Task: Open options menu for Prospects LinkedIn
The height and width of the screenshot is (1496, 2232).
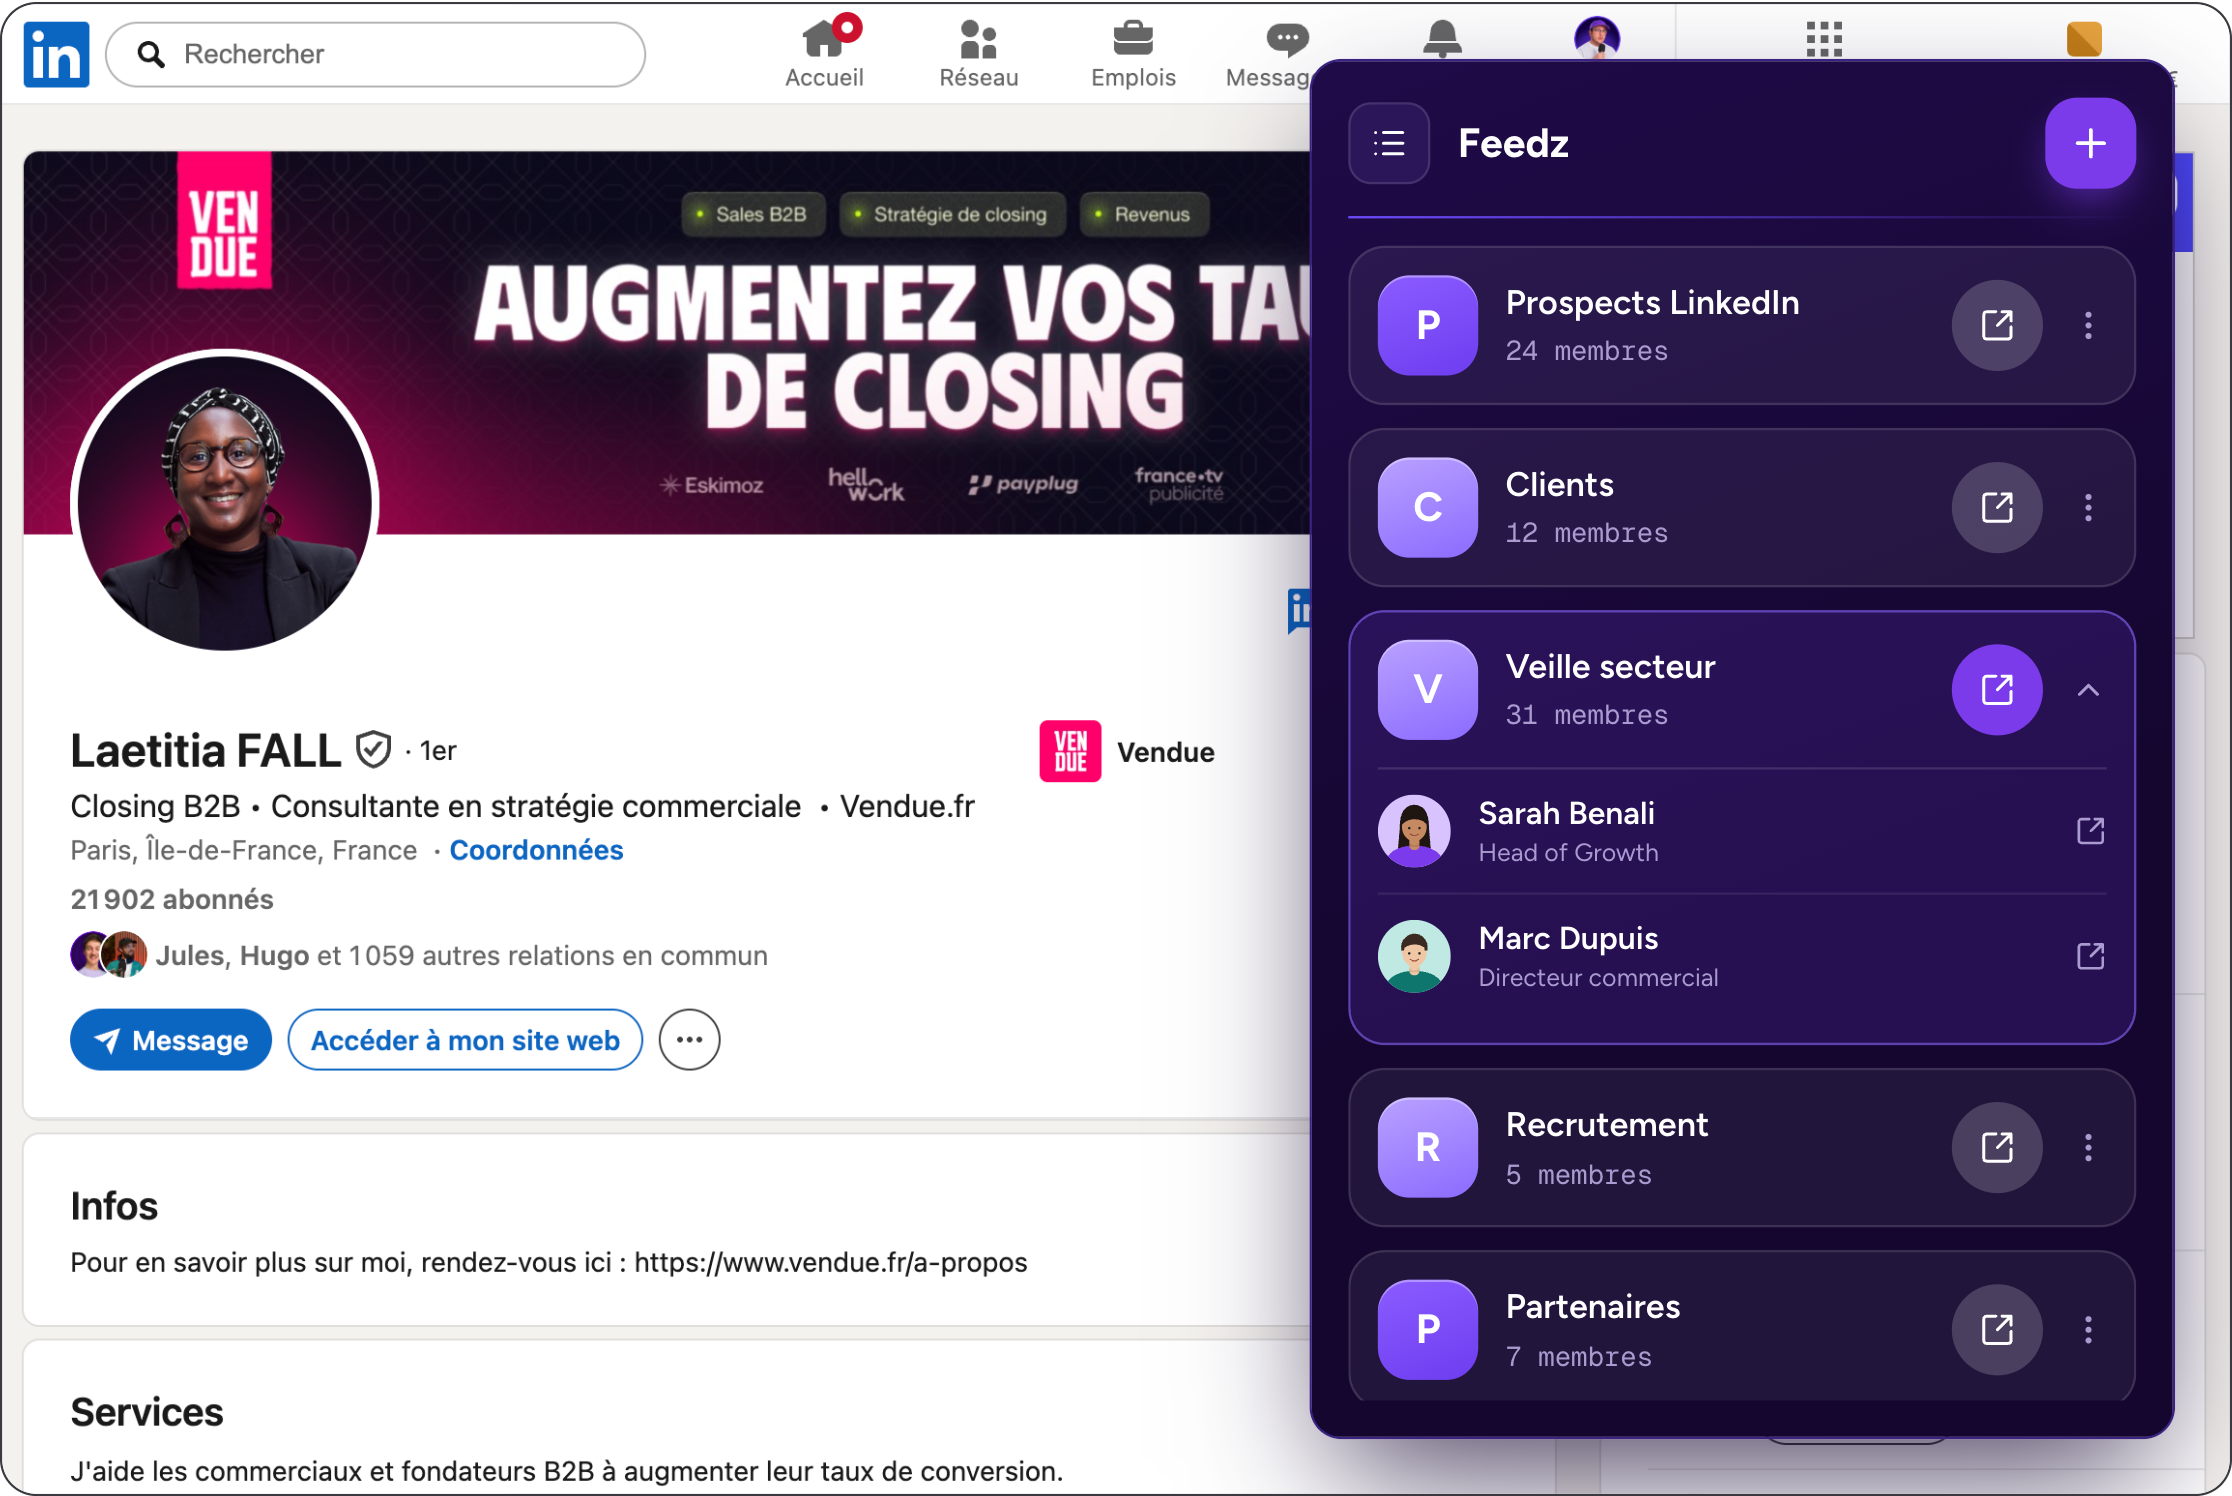Action: point(2088,325)
